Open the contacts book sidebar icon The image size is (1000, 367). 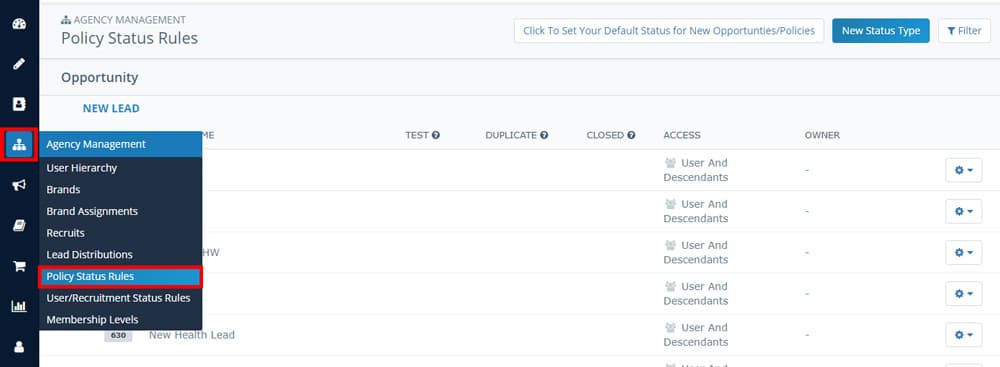(x=19, y=103)
